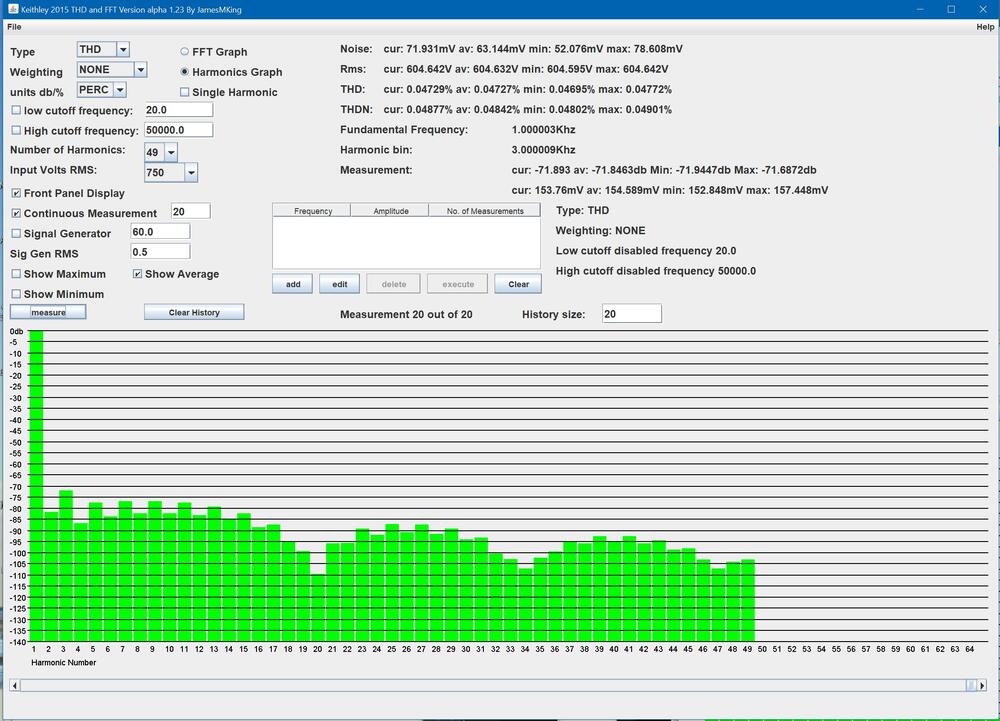
Task: Open the Help menu
Action: 984,27
